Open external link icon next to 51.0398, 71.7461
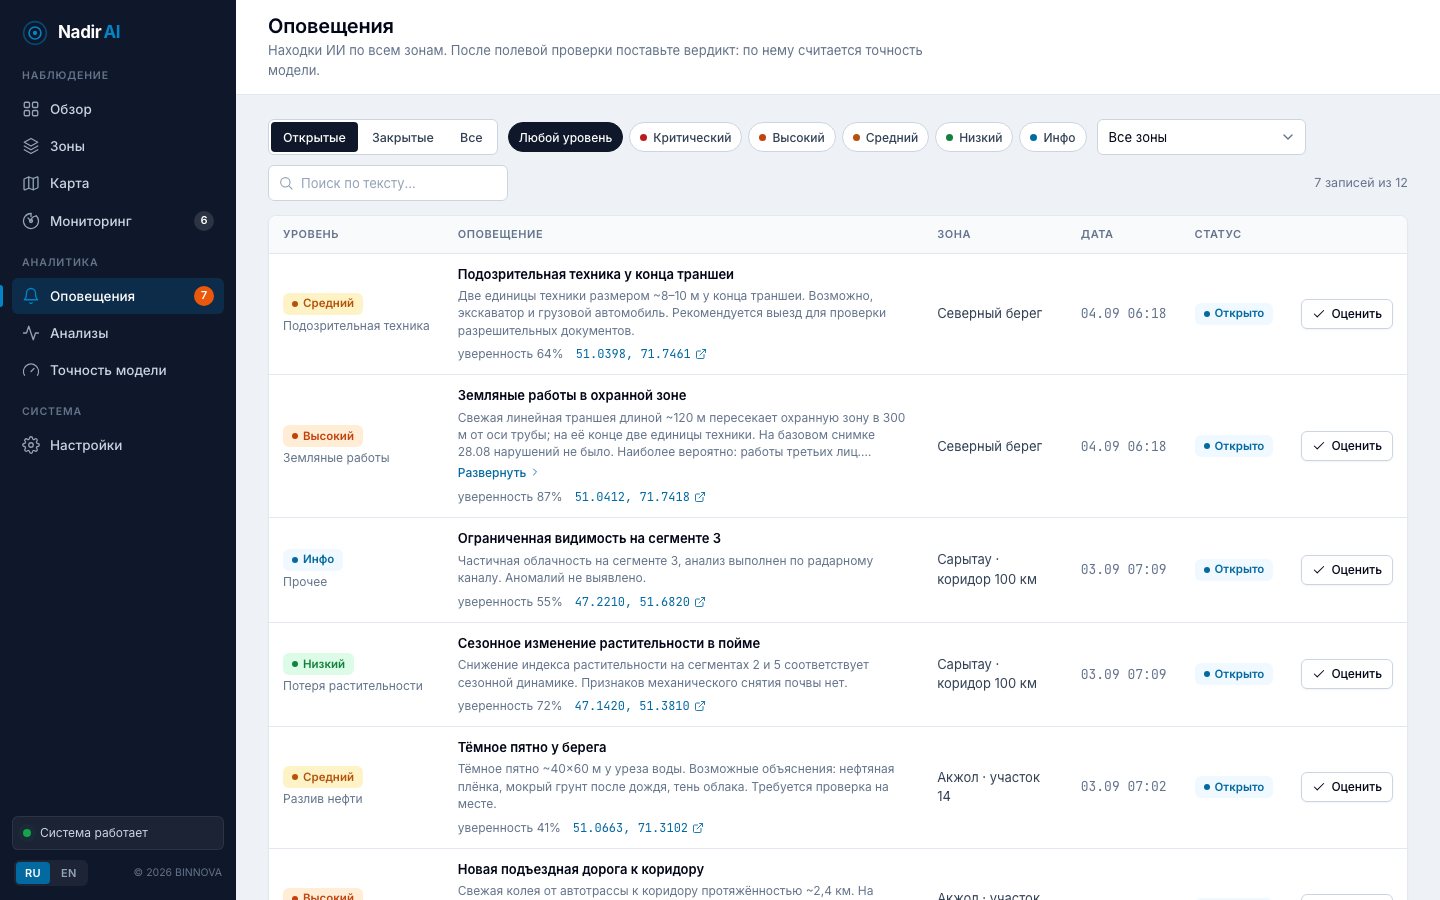The image size is (1440, 900). pos(701,354)
